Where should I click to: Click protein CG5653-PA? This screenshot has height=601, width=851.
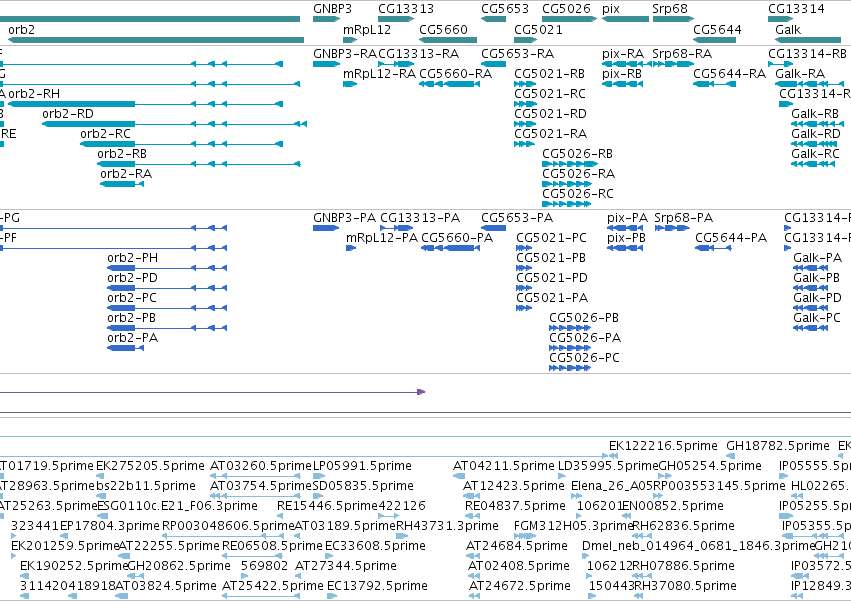[517, 218]
